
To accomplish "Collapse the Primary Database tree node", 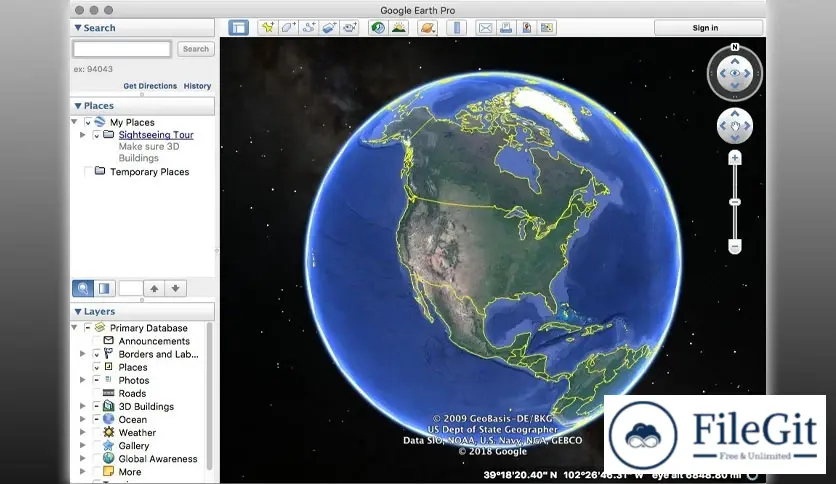I will (74, 327).
